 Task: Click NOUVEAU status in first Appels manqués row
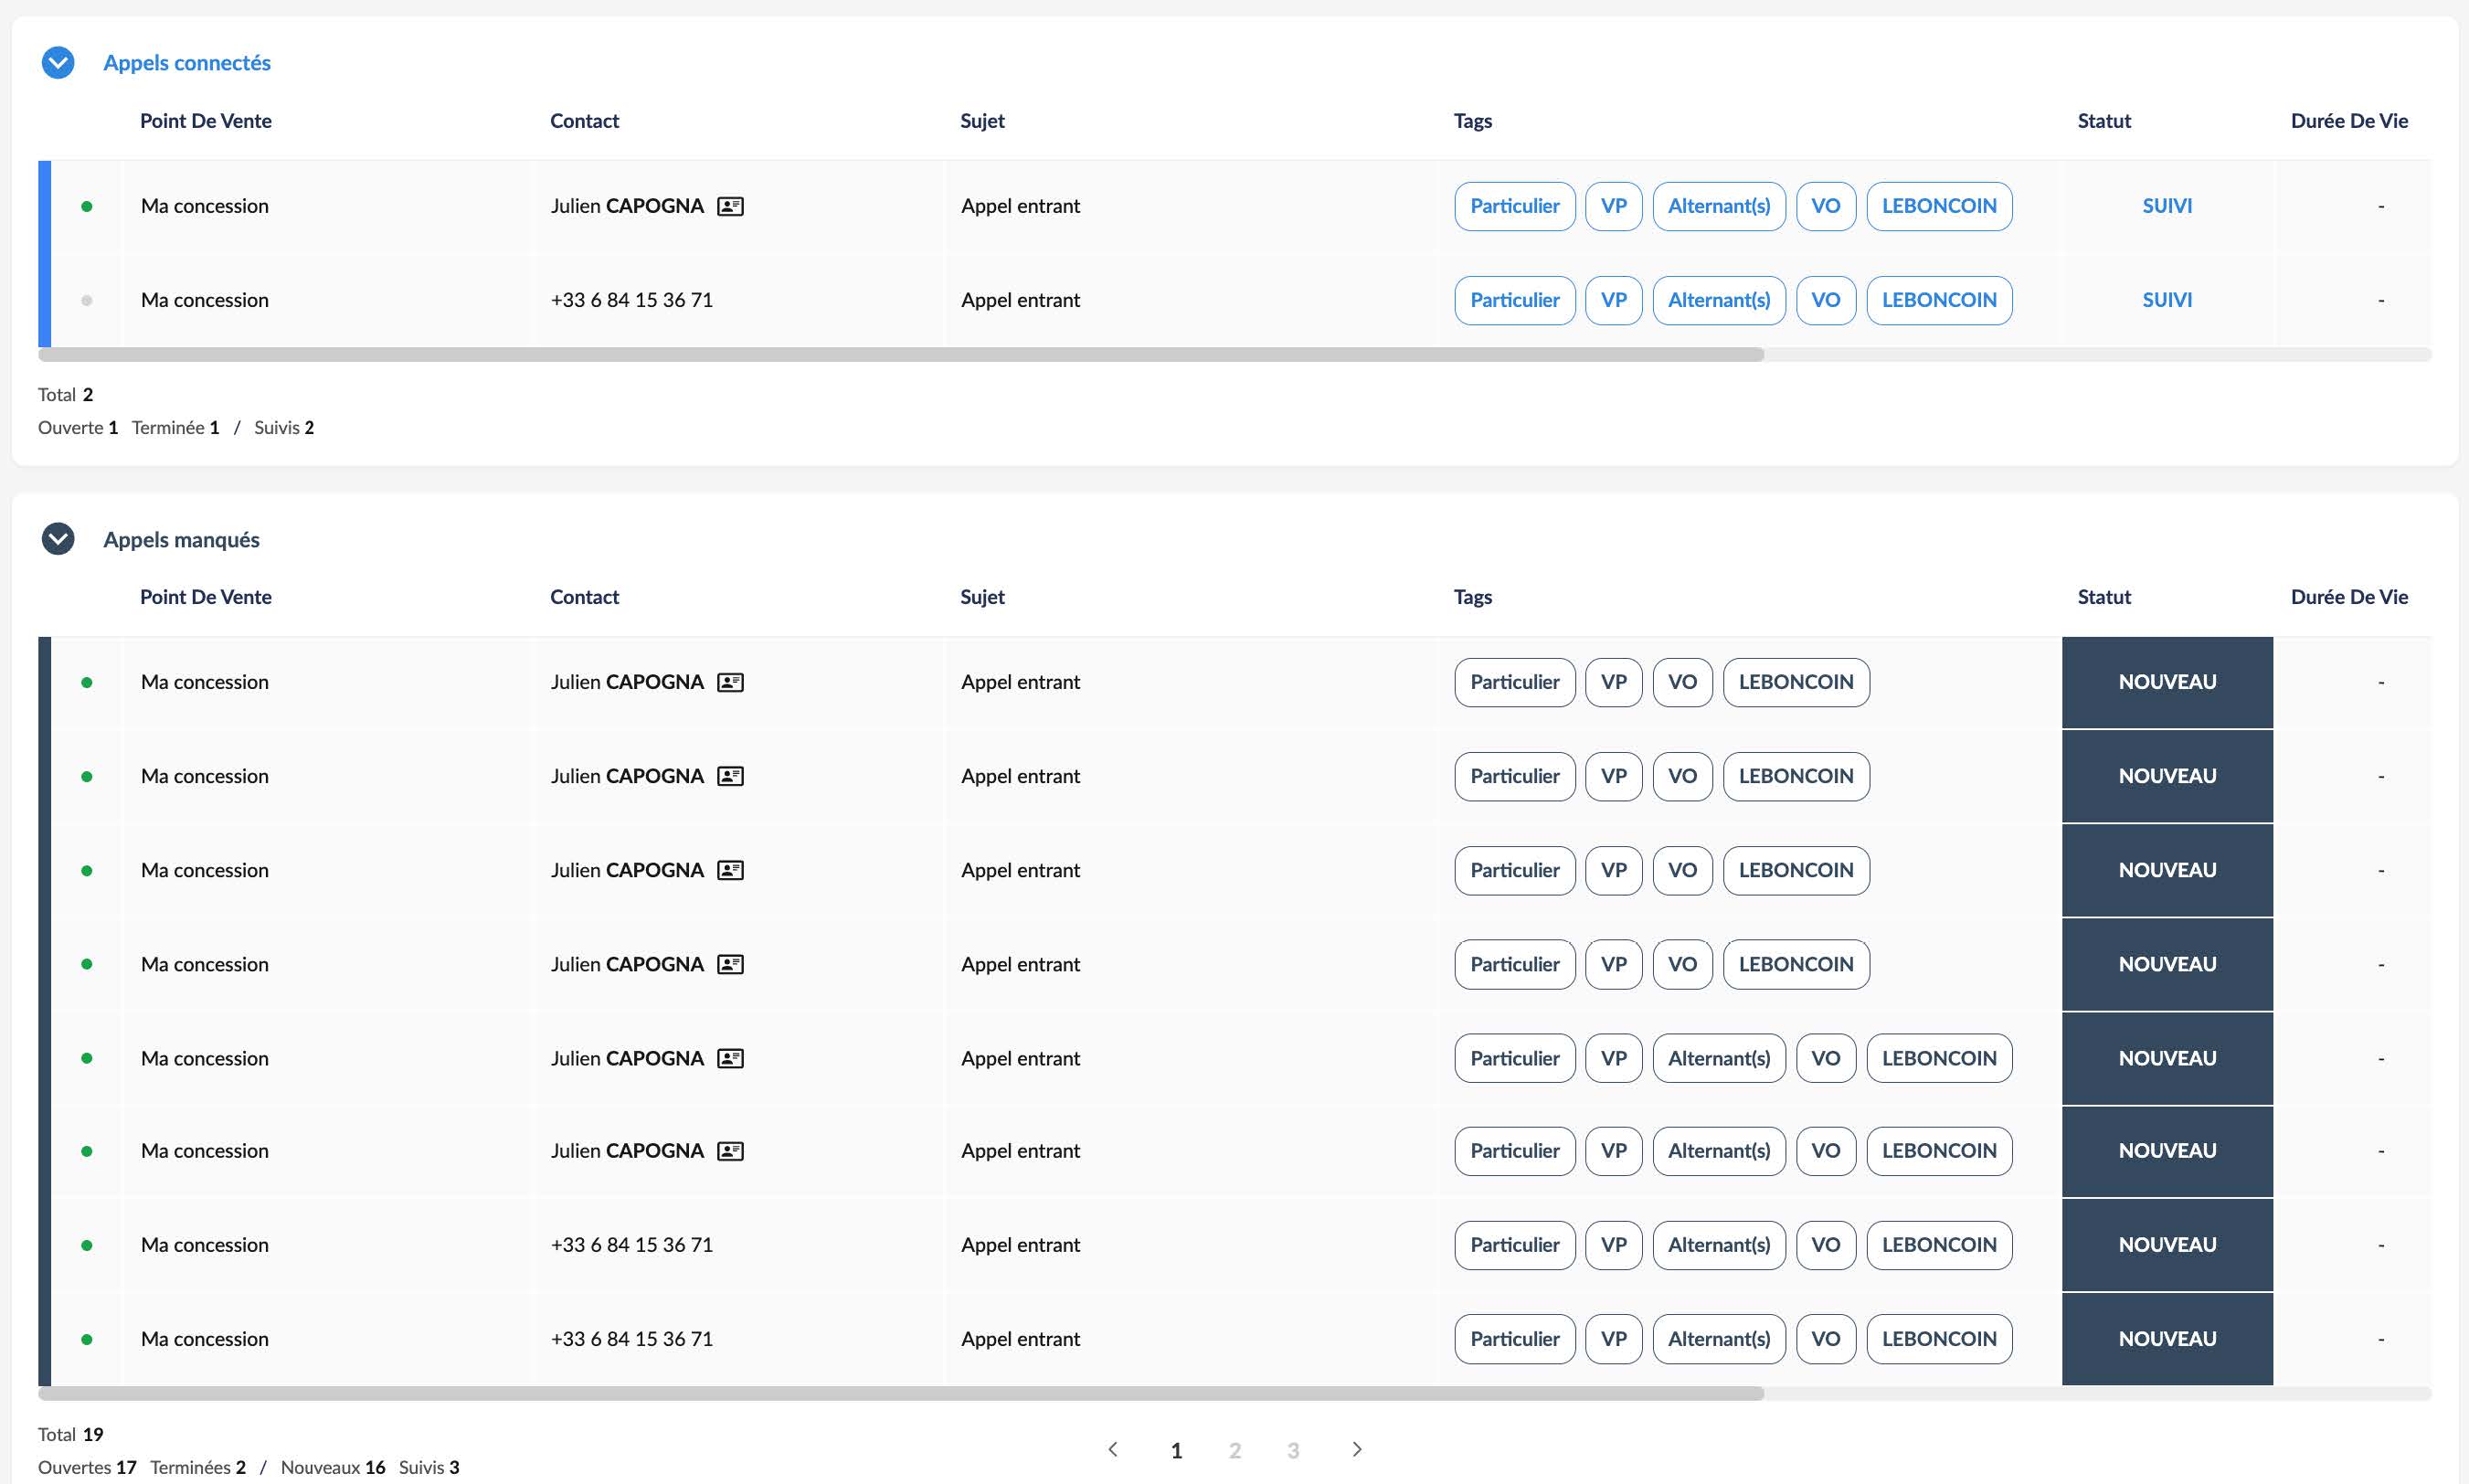point(2167,682)
